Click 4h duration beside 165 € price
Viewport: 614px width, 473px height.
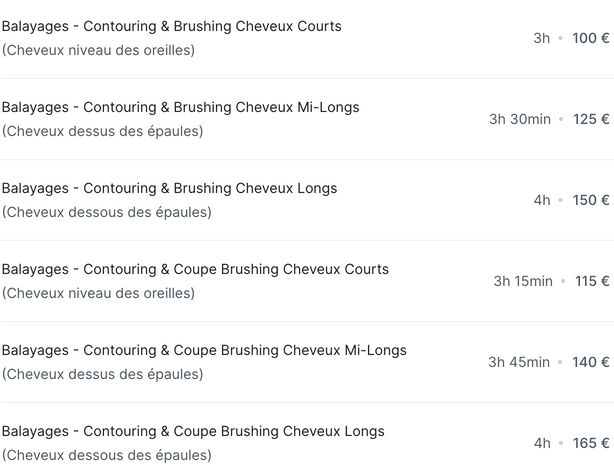(x=542, y=444)
